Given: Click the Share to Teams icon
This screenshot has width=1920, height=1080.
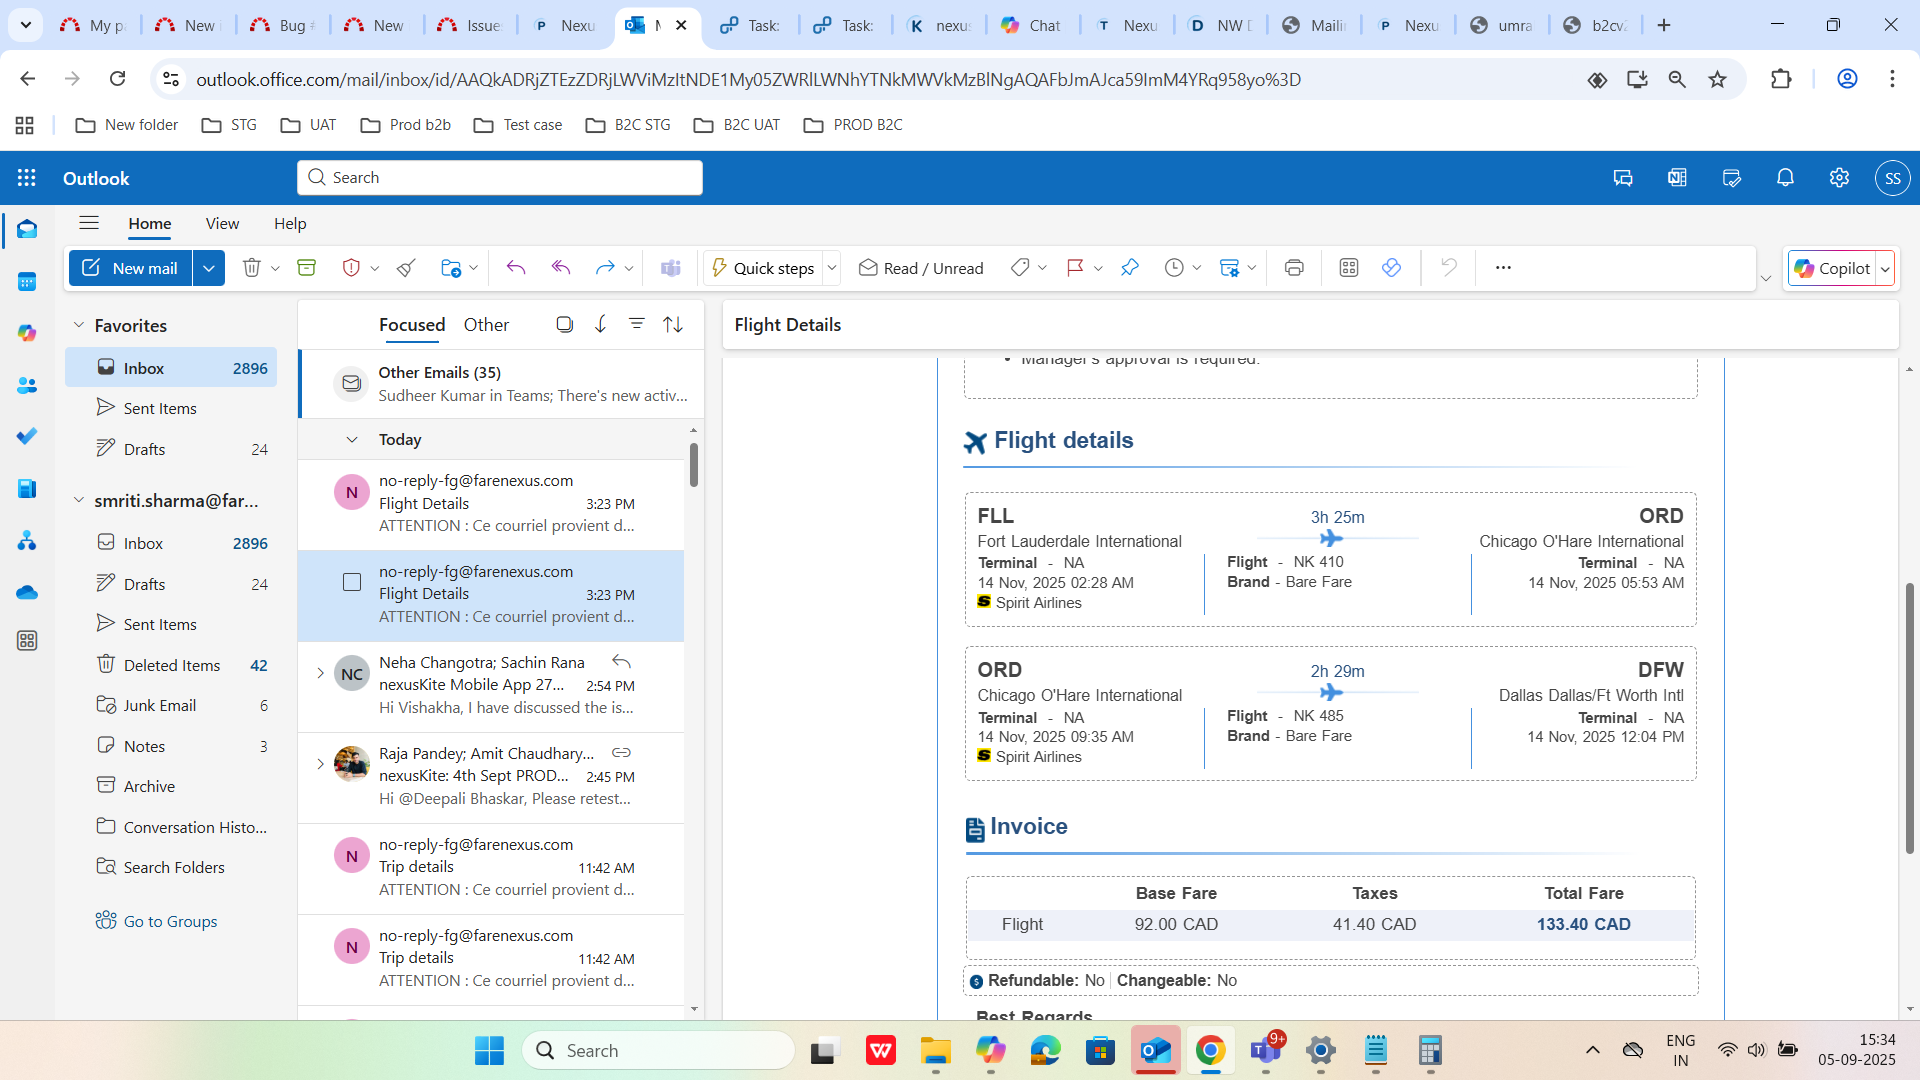Looking at the screenshot, I should pyautogui.click(x=671, y=268).
